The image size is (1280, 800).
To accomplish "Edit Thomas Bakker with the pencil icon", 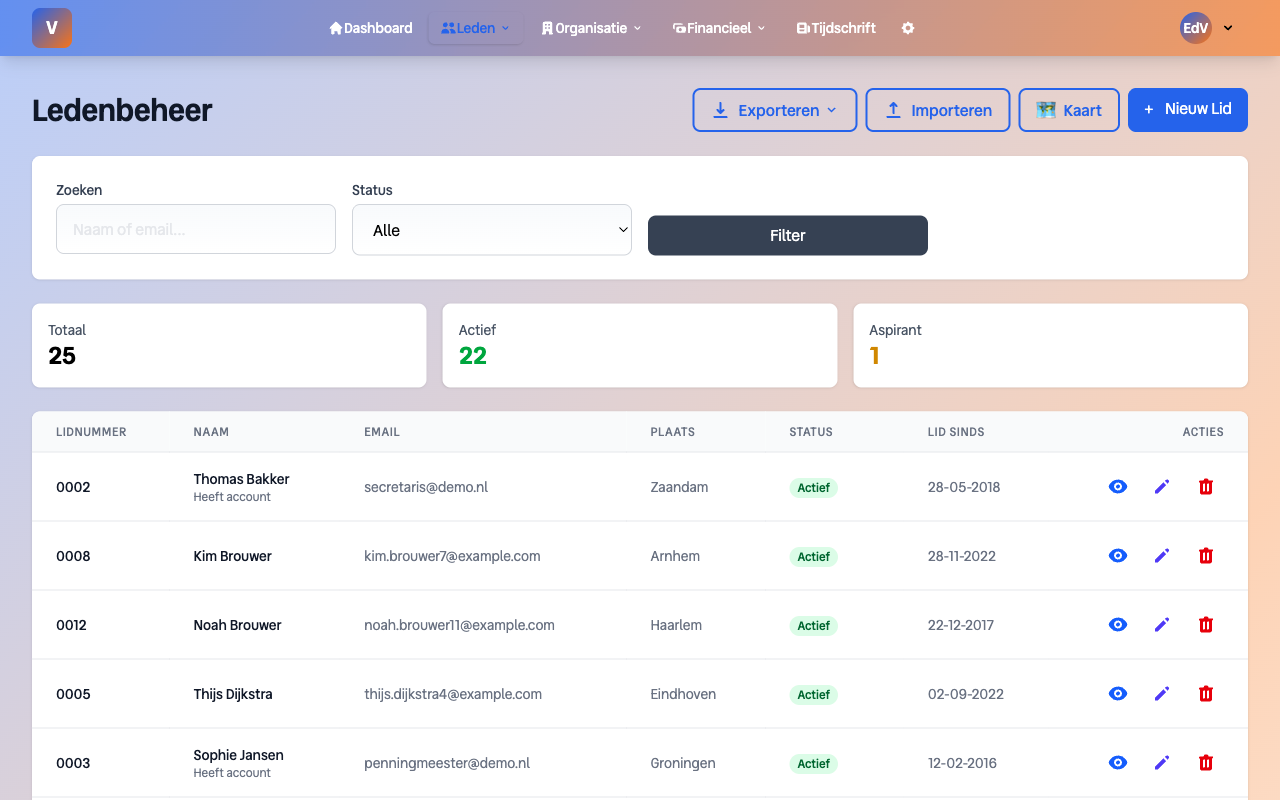I will (1161, 487).
